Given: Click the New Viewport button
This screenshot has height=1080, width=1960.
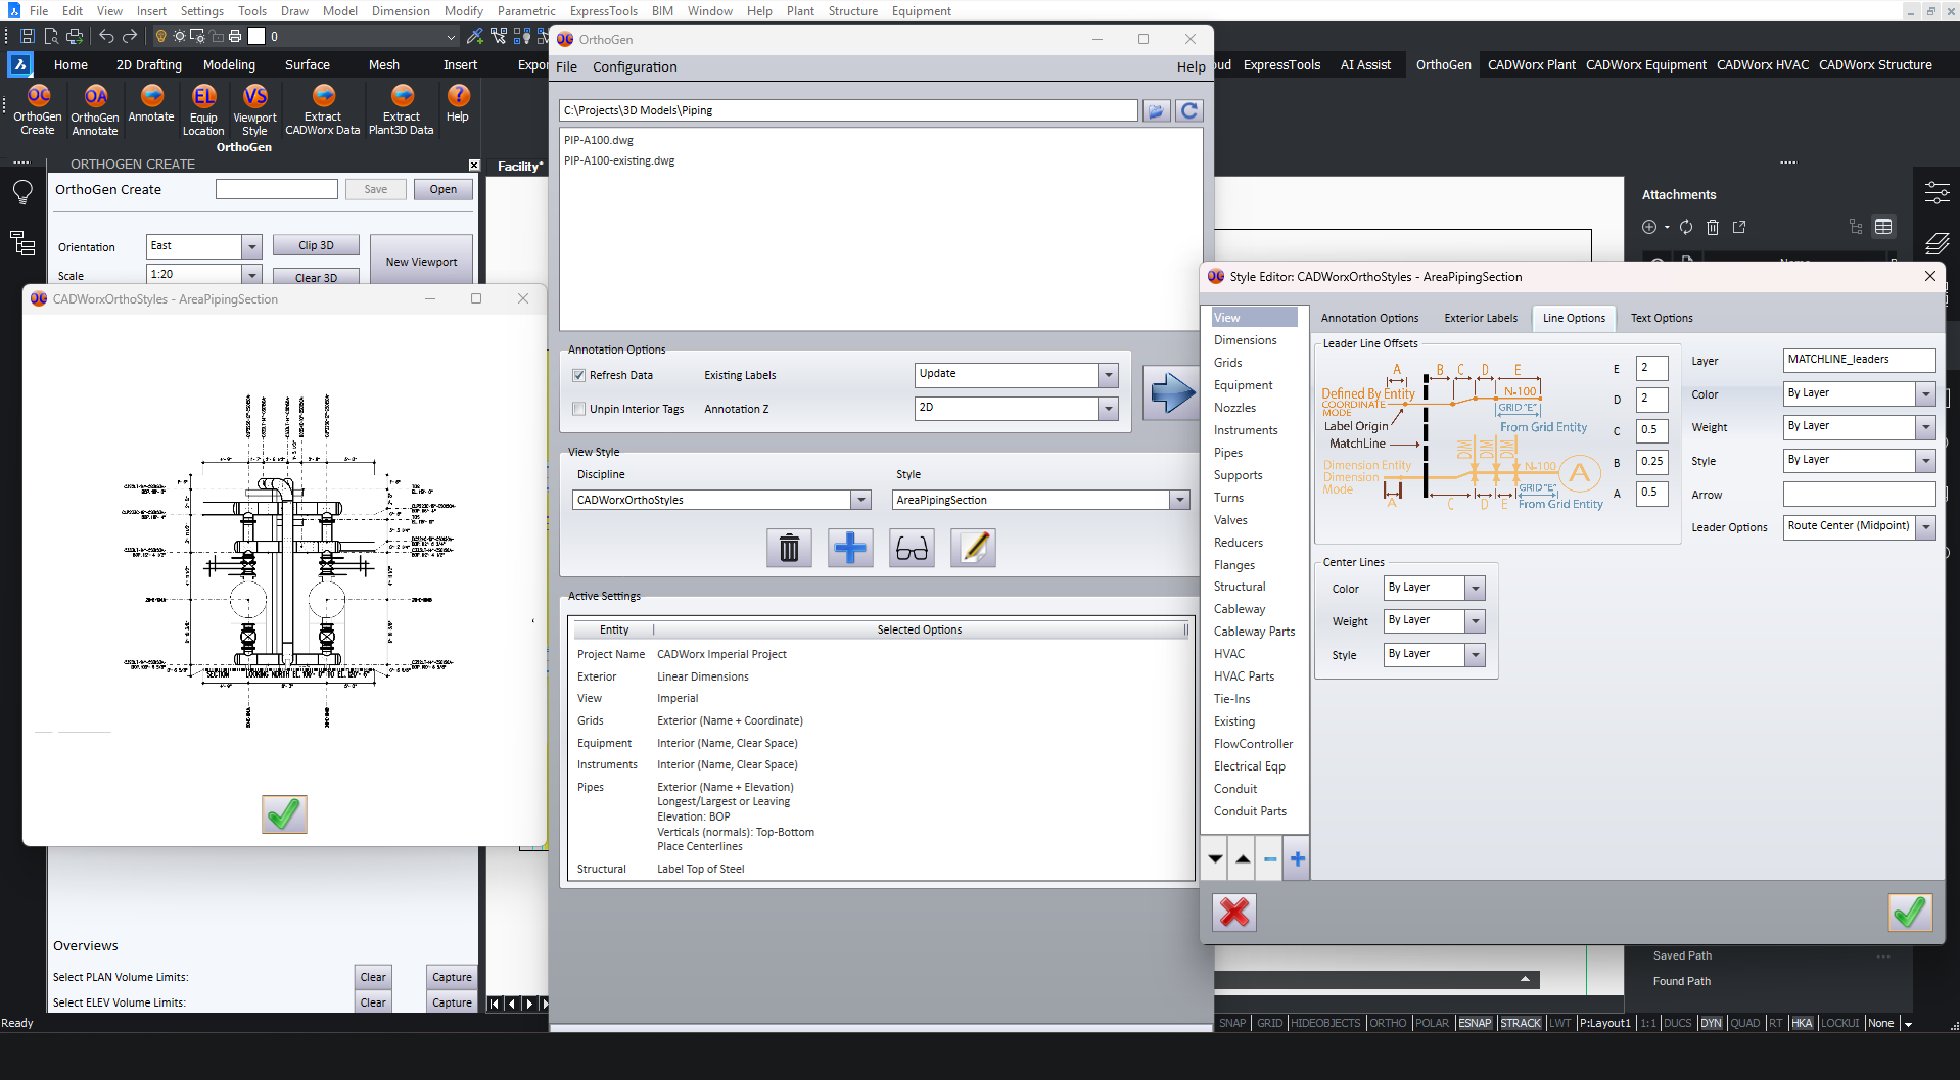Looking at the screenshot, I should tap(421, 262).
